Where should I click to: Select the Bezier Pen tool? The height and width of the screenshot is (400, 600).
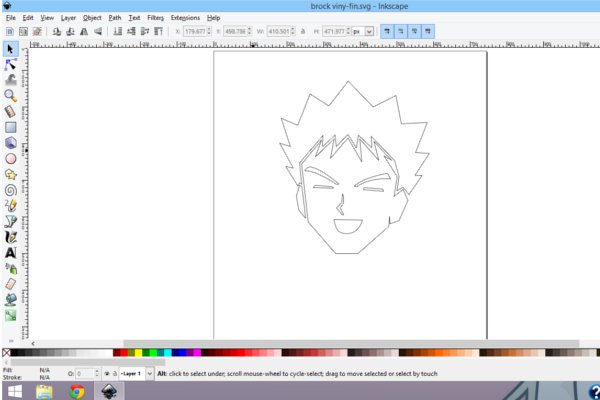10,221
